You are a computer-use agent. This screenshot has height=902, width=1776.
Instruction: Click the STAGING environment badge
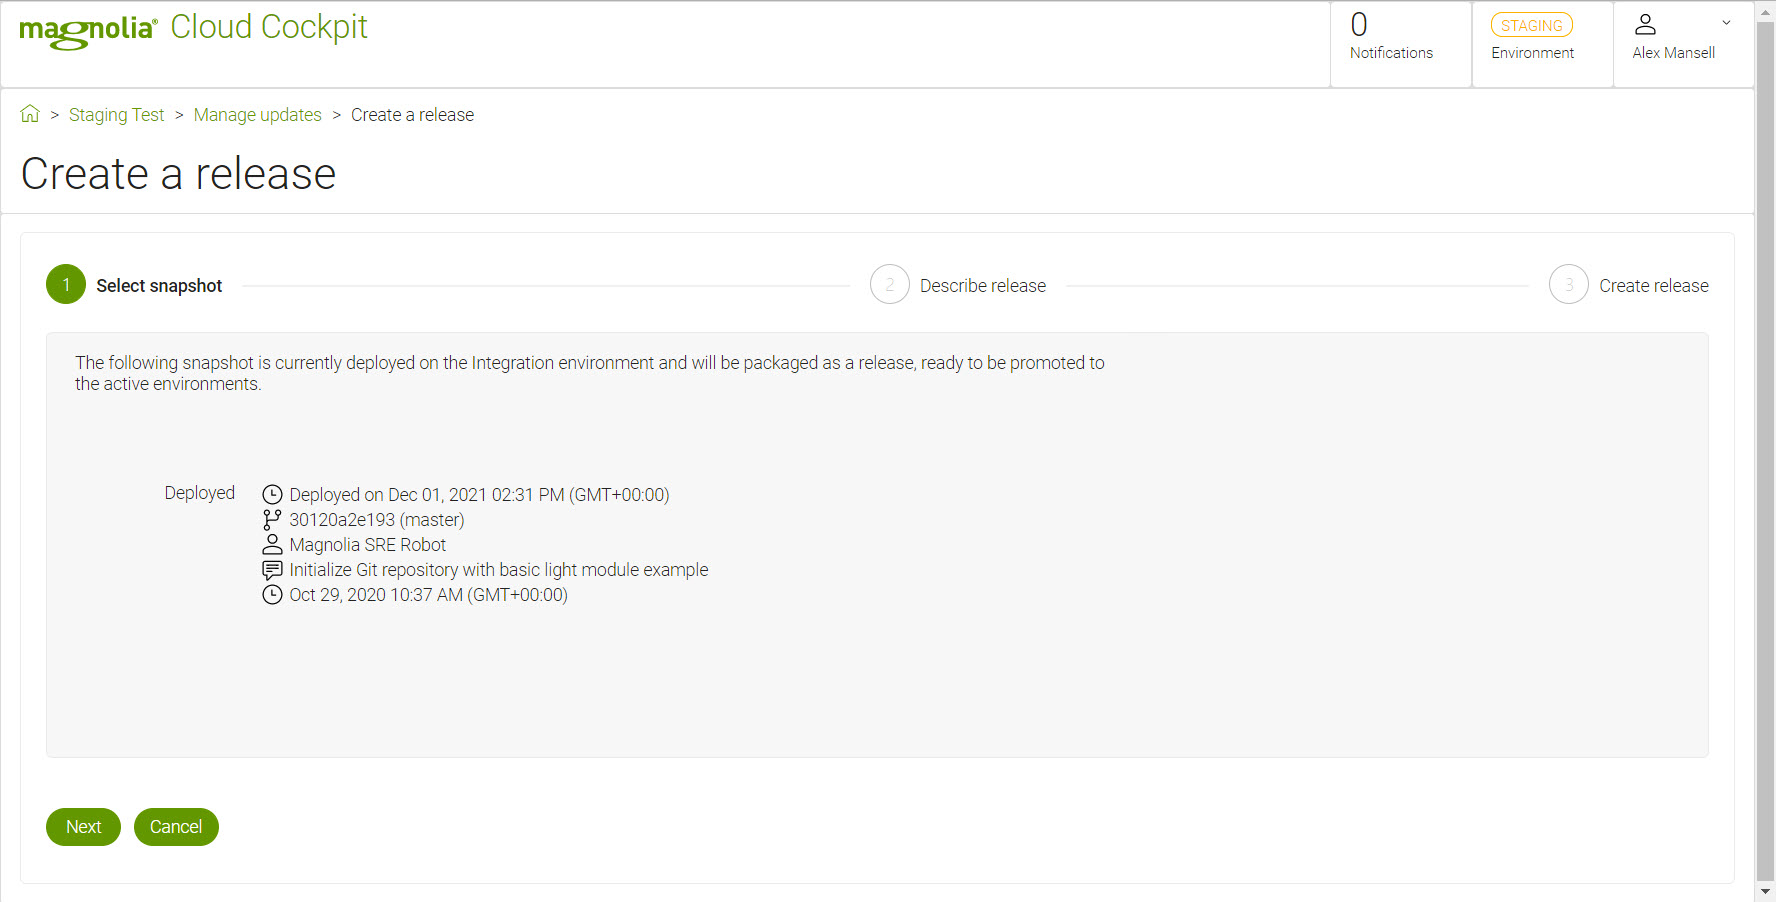tap(1531, 25)
